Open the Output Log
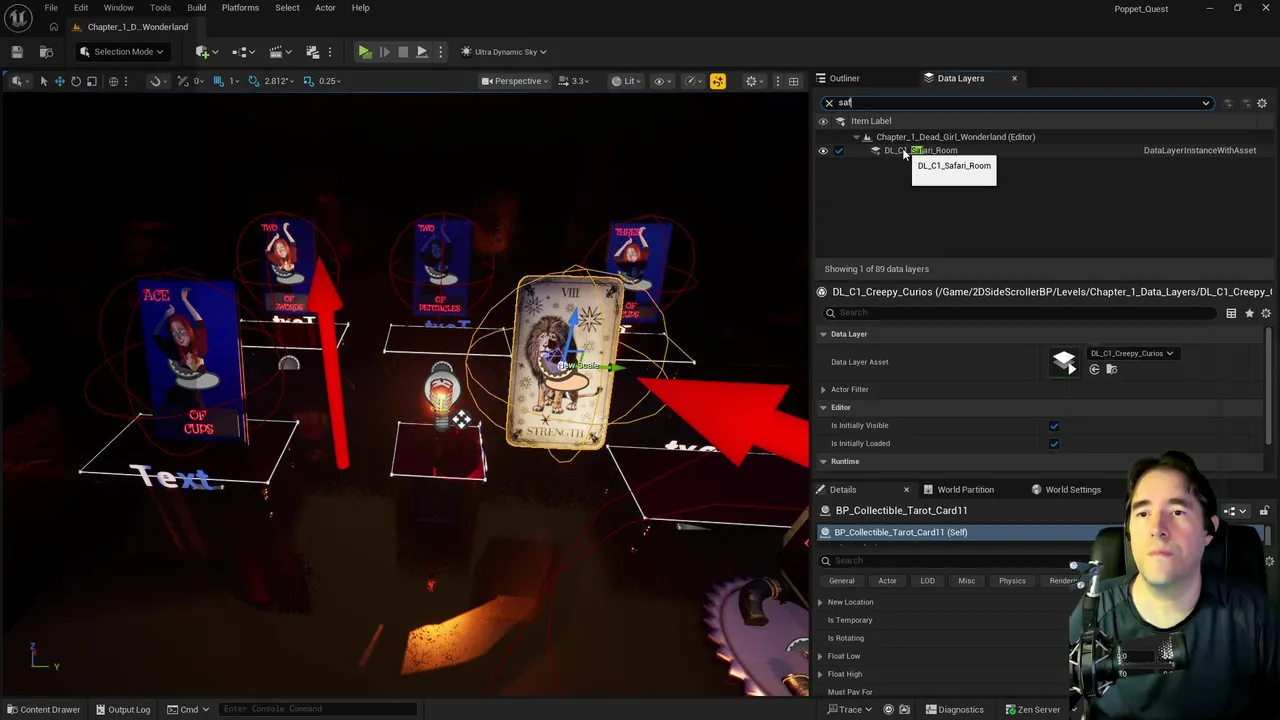Viewport: 1280px width, 720px height. tap(122, 710)
